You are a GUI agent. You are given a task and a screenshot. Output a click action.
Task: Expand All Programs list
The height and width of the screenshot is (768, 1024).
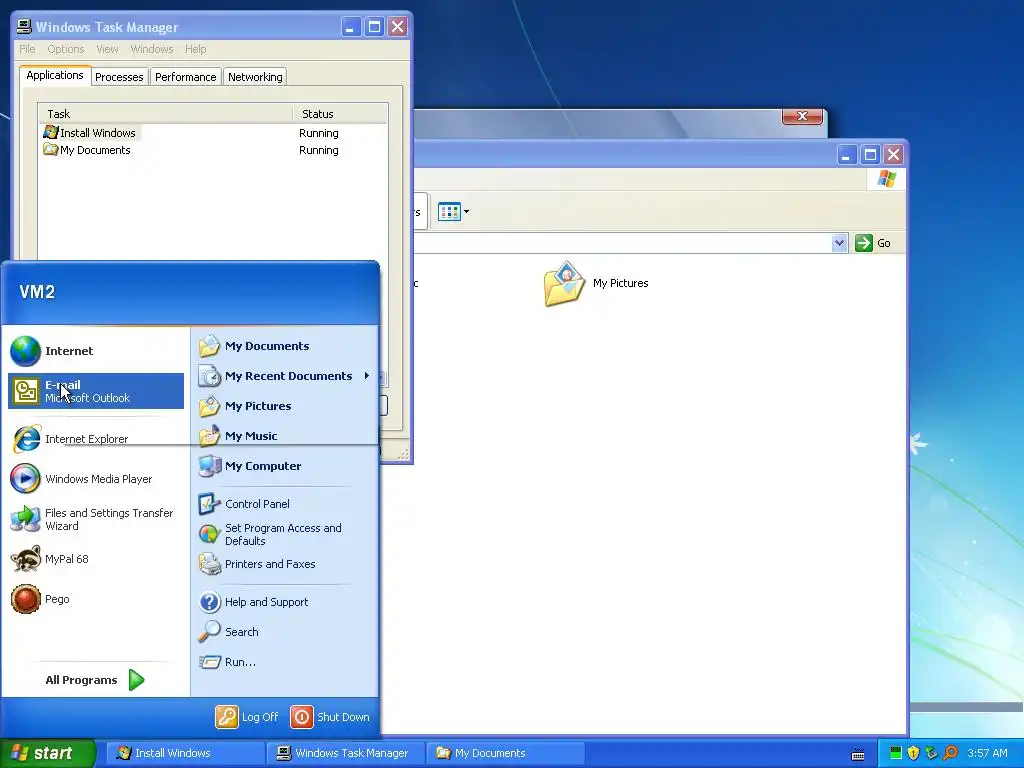point(95,680)
